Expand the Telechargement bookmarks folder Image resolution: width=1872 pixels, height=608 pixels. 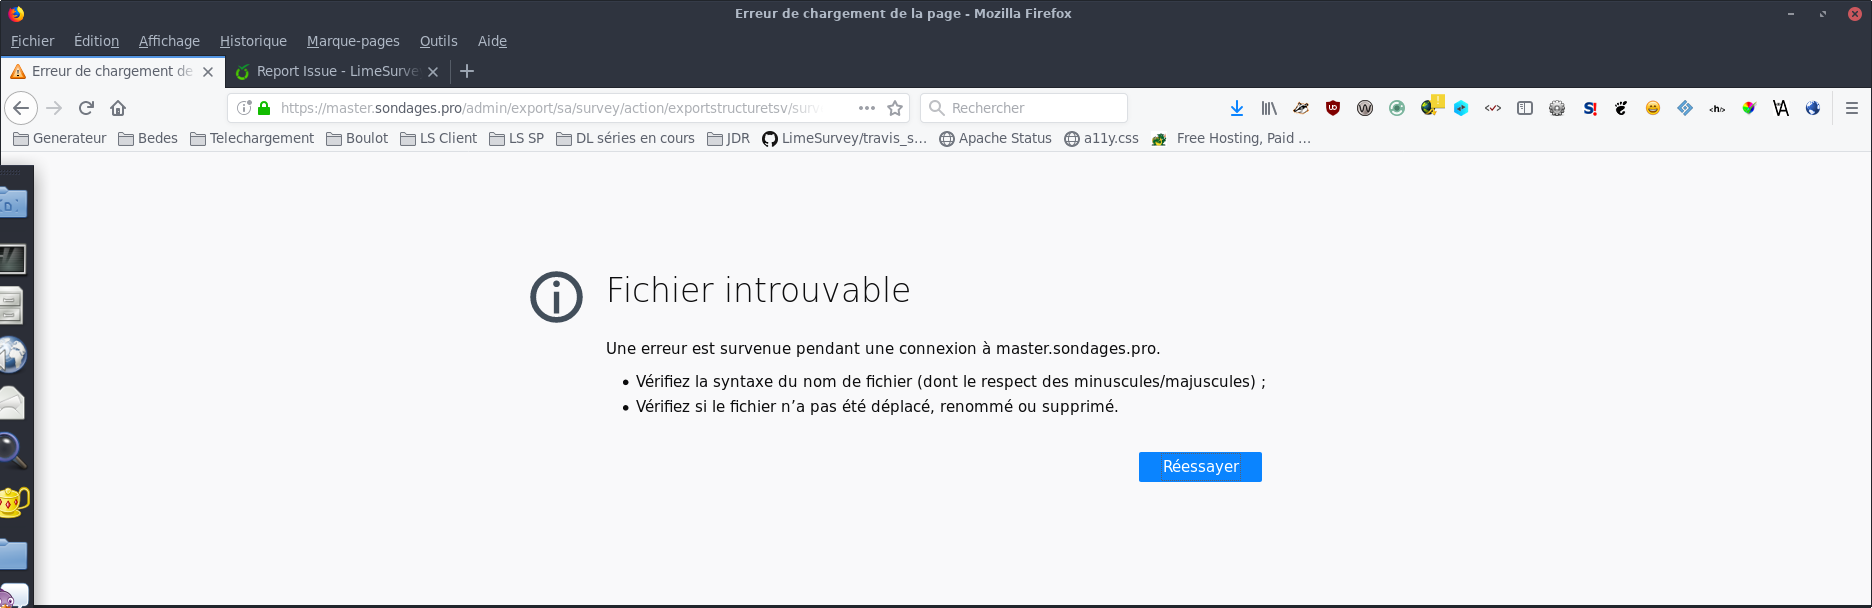tap(252, 139)
